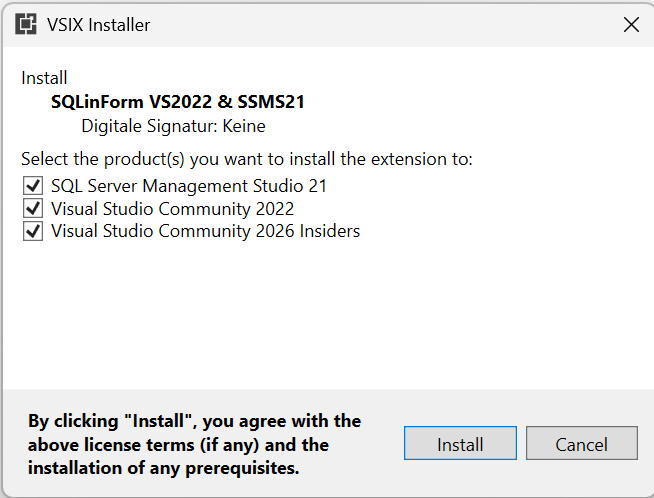Click the Install heading at the top
This screenshot has width=654, height=498.
point(44,77)
